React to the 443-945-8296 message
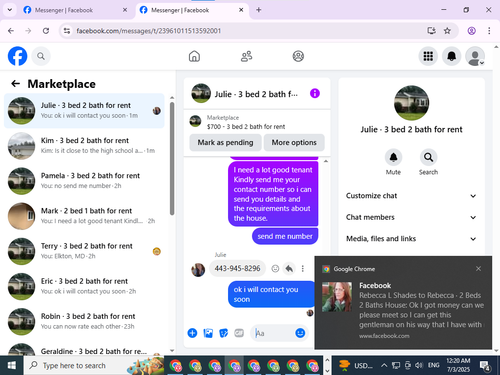This screenshot has width=500, height=375. (275, 268)
